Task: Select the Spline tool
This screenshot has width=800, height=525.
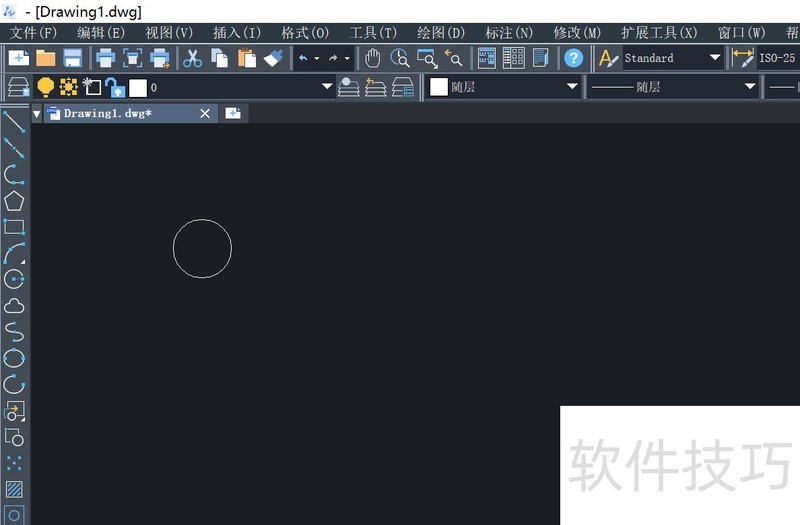Action: [14, 332]
